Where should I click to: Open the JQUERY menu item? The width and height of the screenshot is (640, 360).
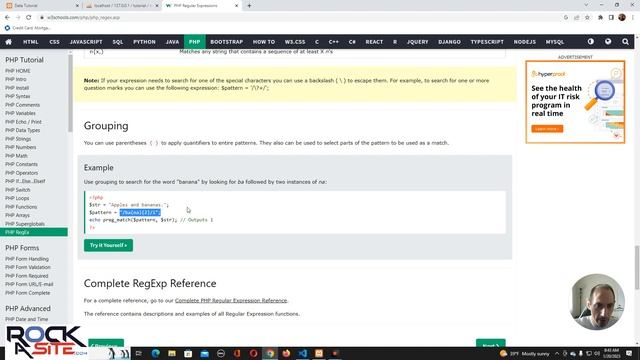pyautogui.click(x=418, y=42)
